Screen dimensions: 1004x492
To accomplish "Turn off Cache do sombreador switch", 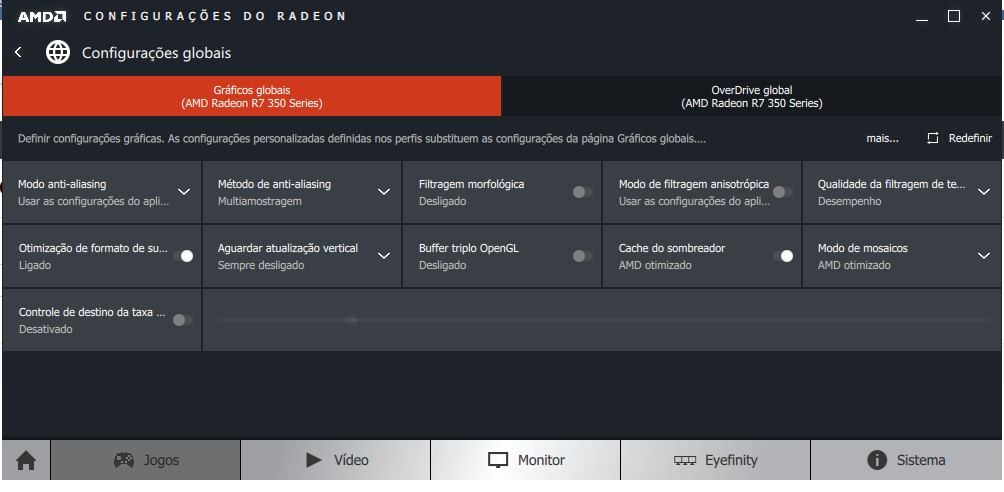I will coord(782,256).
